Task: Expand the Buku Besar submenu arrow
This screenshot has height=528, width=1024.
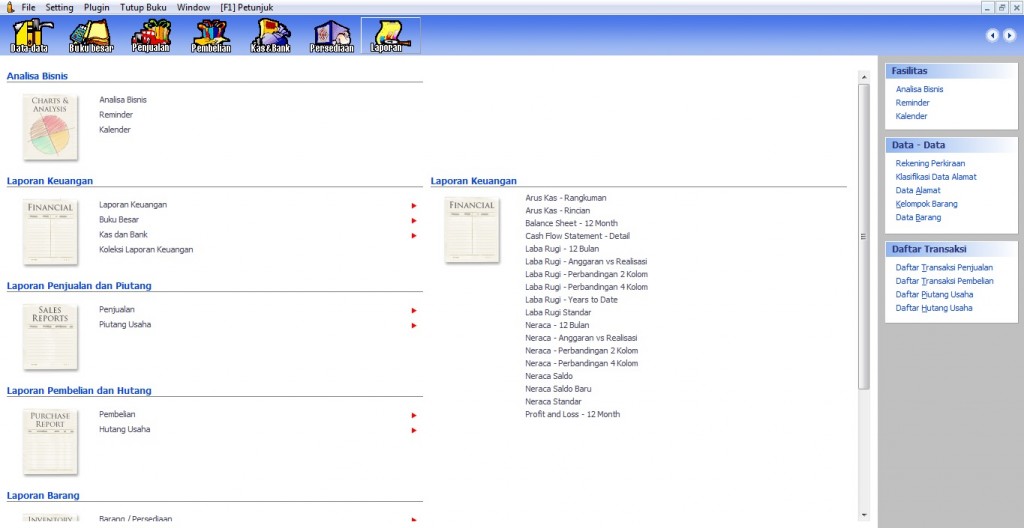Action: pyautogui.click(x=413, y=220)
